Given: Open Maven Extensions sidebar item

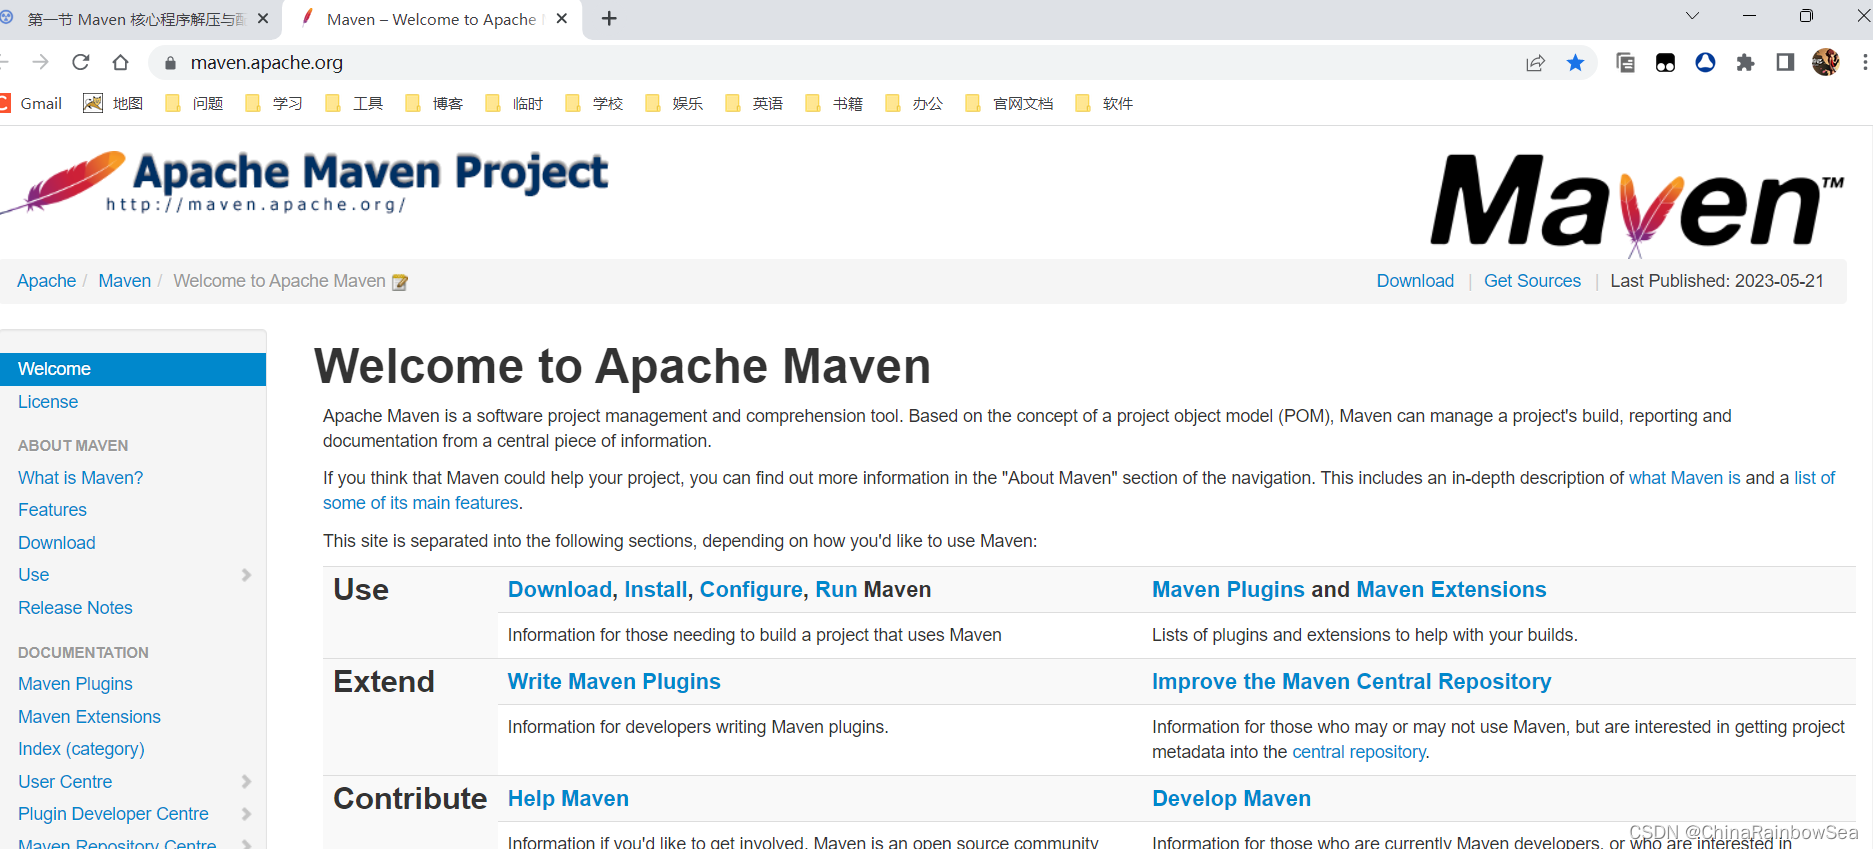Looking at the screenshot, I should (89, 717).
